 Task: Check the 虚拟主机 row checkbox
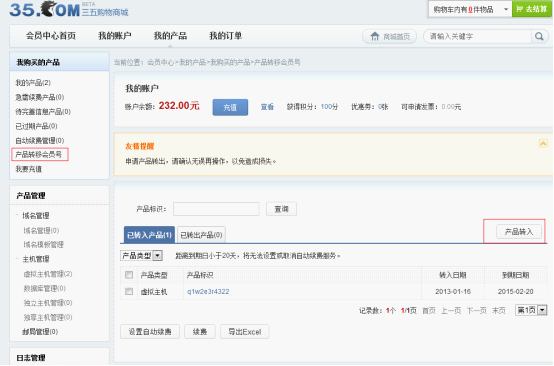pyautogui.click(x=129, y=291)
